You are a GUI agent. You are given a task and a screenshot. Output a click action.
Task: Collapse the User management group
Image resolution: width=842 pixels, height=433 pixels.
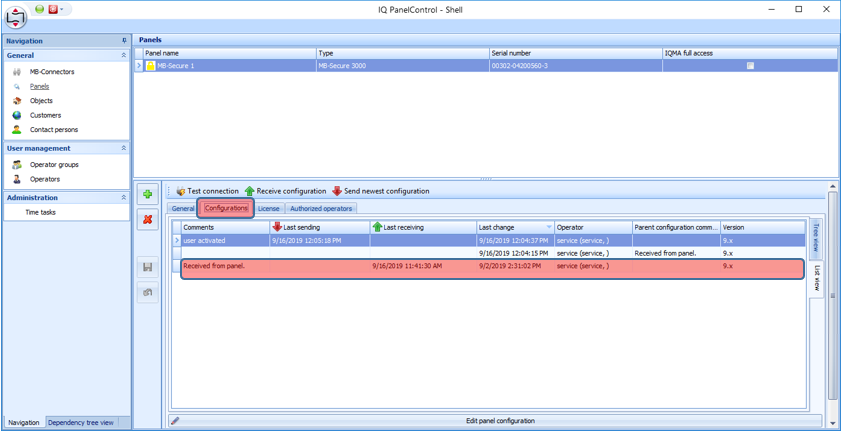(124, 148)
